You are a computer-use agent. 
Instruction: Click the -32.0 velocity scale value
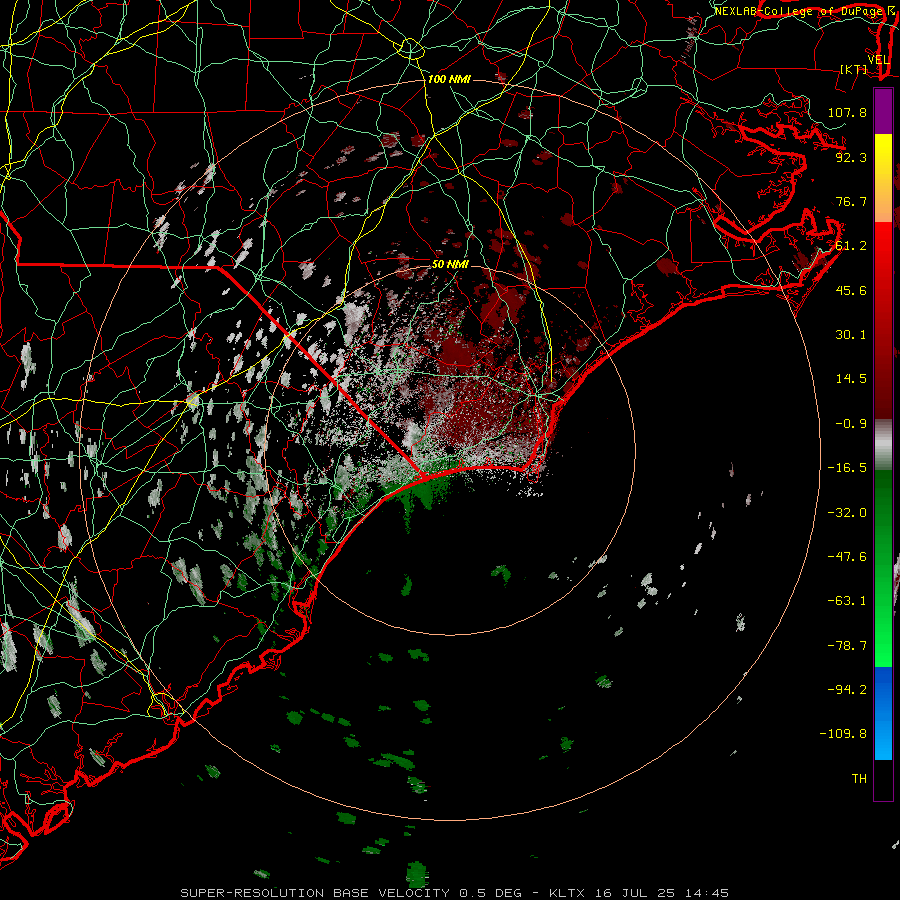coord(847,513)
